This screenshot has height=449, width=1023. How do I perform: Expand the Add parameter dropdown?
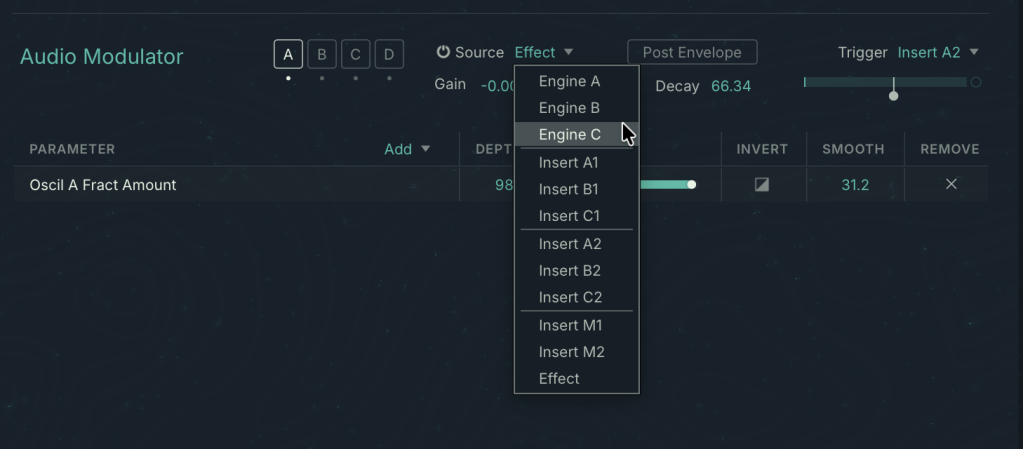pos(407,149)
